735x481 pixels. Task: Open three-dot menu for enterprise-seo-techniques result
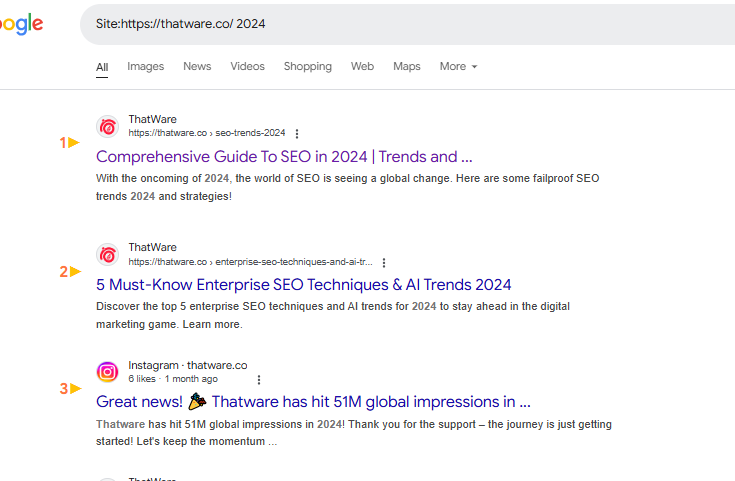pyautogui.click(x=384, y=263)
